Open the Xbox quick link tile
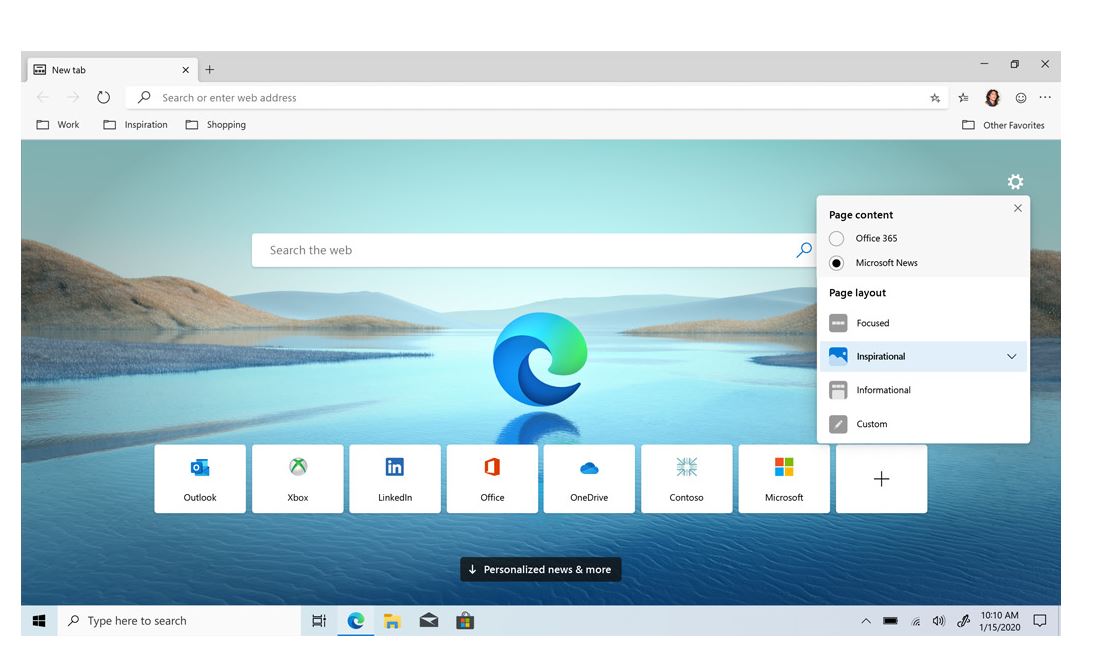 (298, 479)
